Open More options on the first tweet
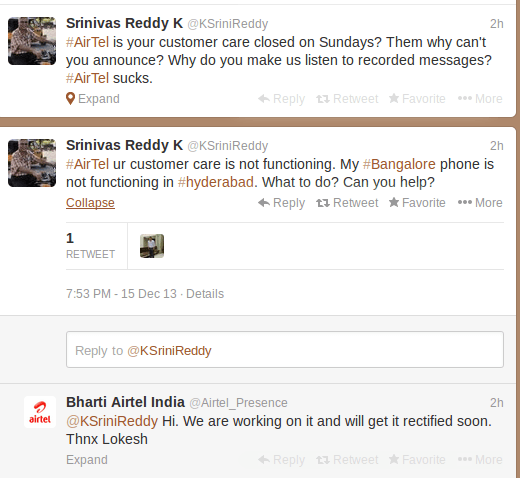The height and width of the screenshot is (478, 520). click(x=480, y=99)
